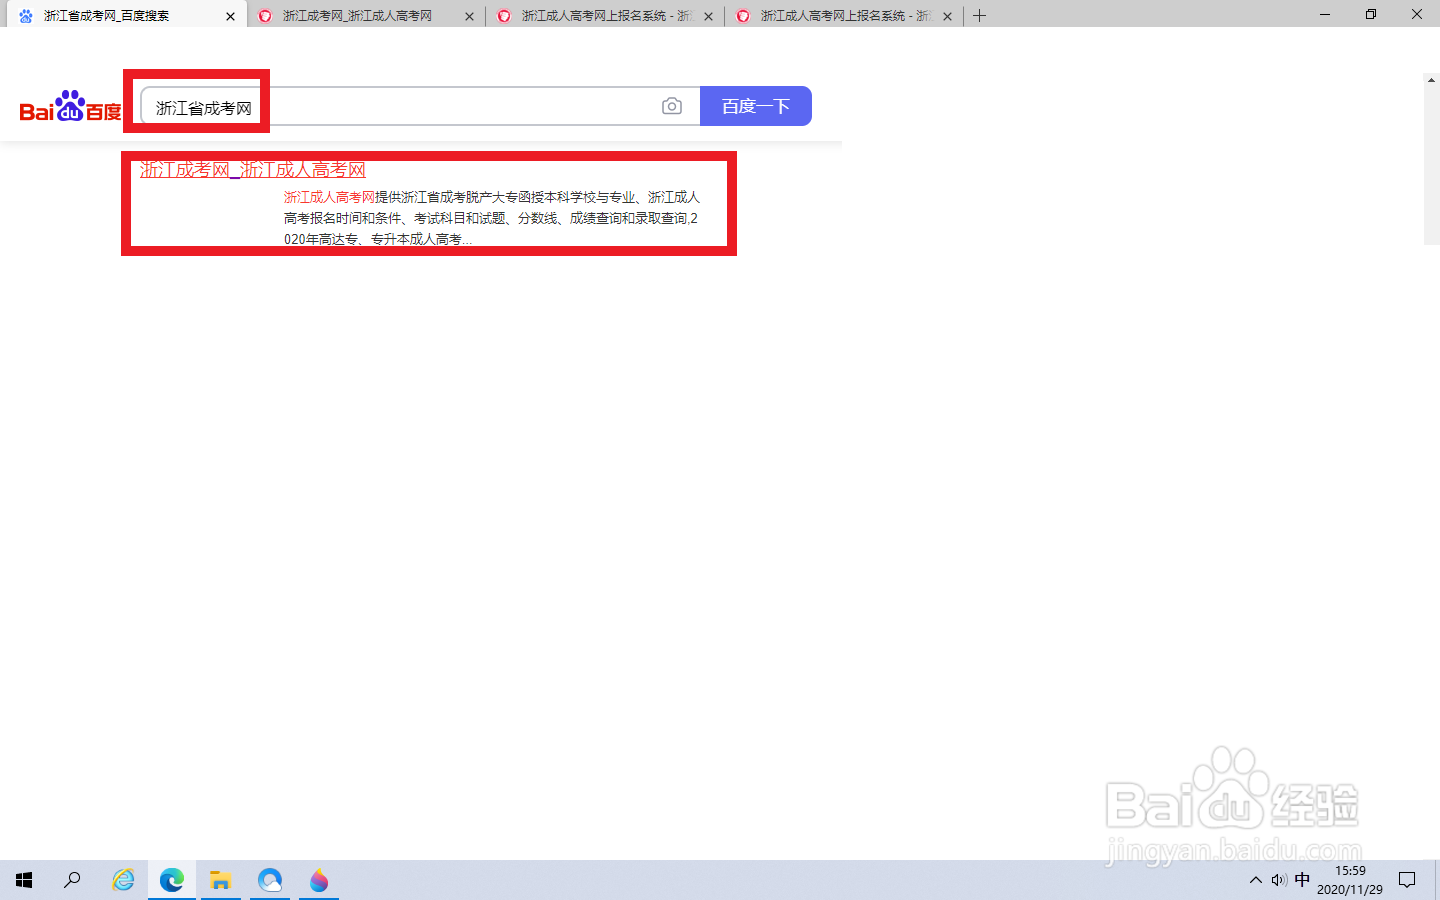The height and width of the screenshot is (900, 1440).
Task: Close the browser window
Action: pyautogui.click(x=1417, y=14)
